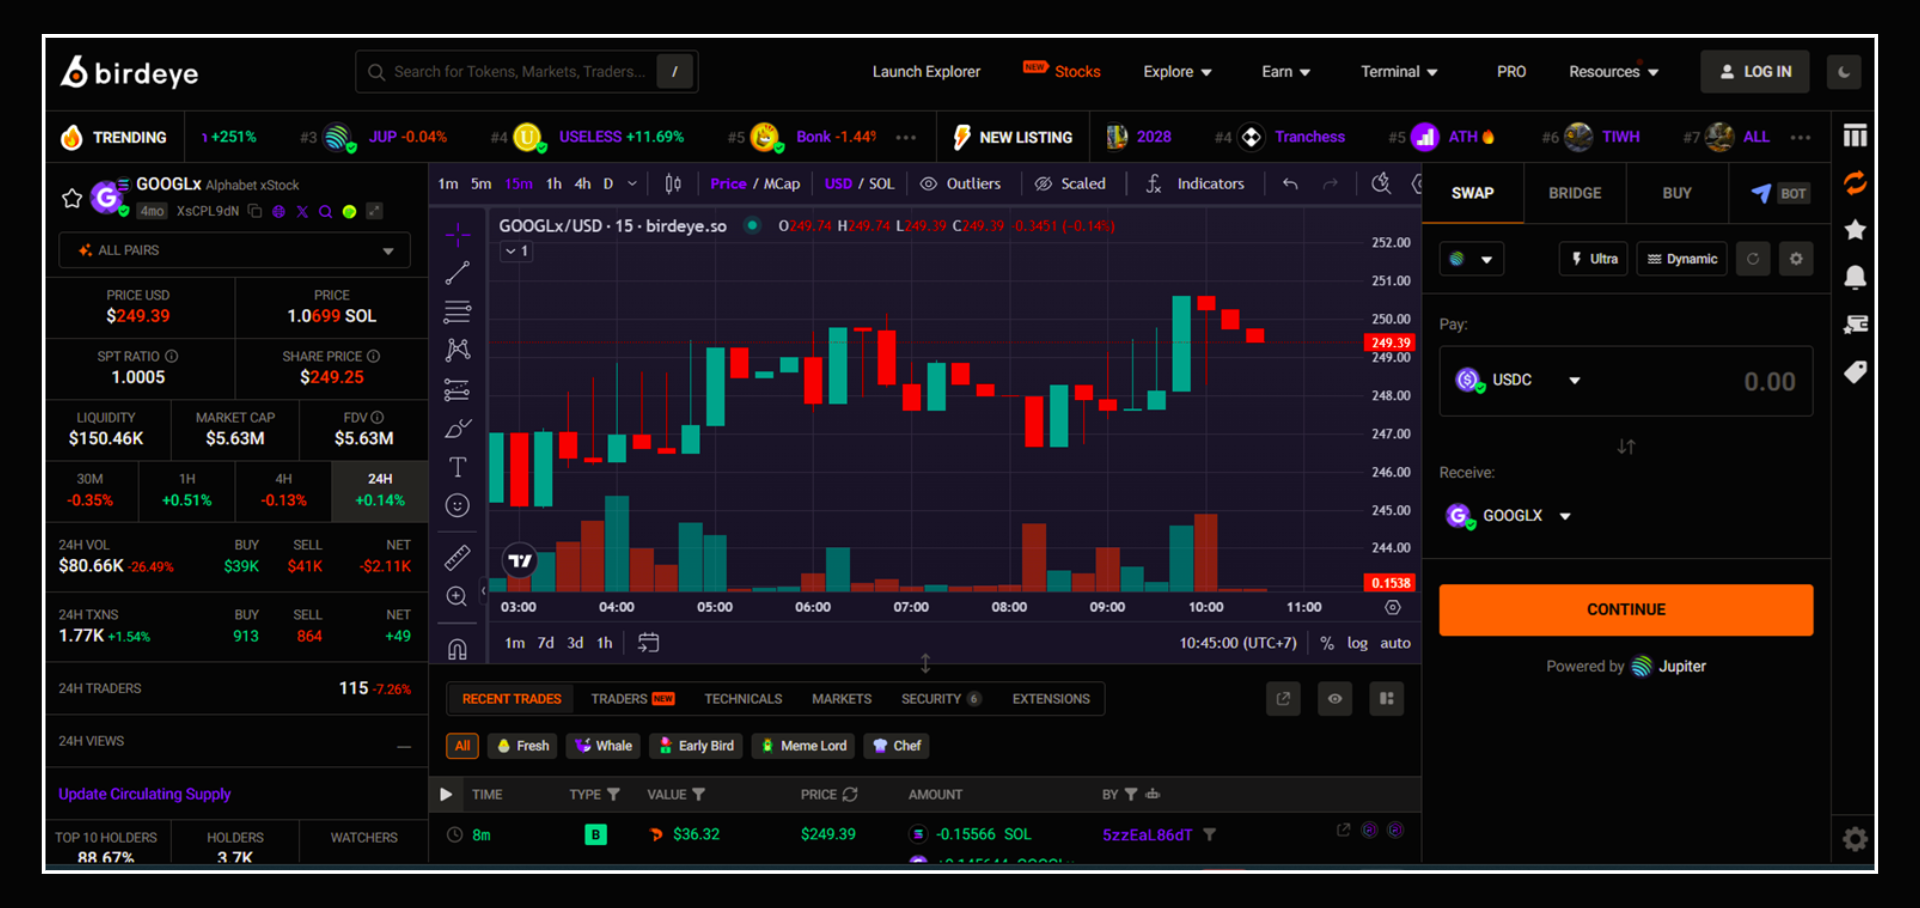Open the Explore dropdown menu
This screenshot has height=908, width=1920.
click(x=1177, y=72)
